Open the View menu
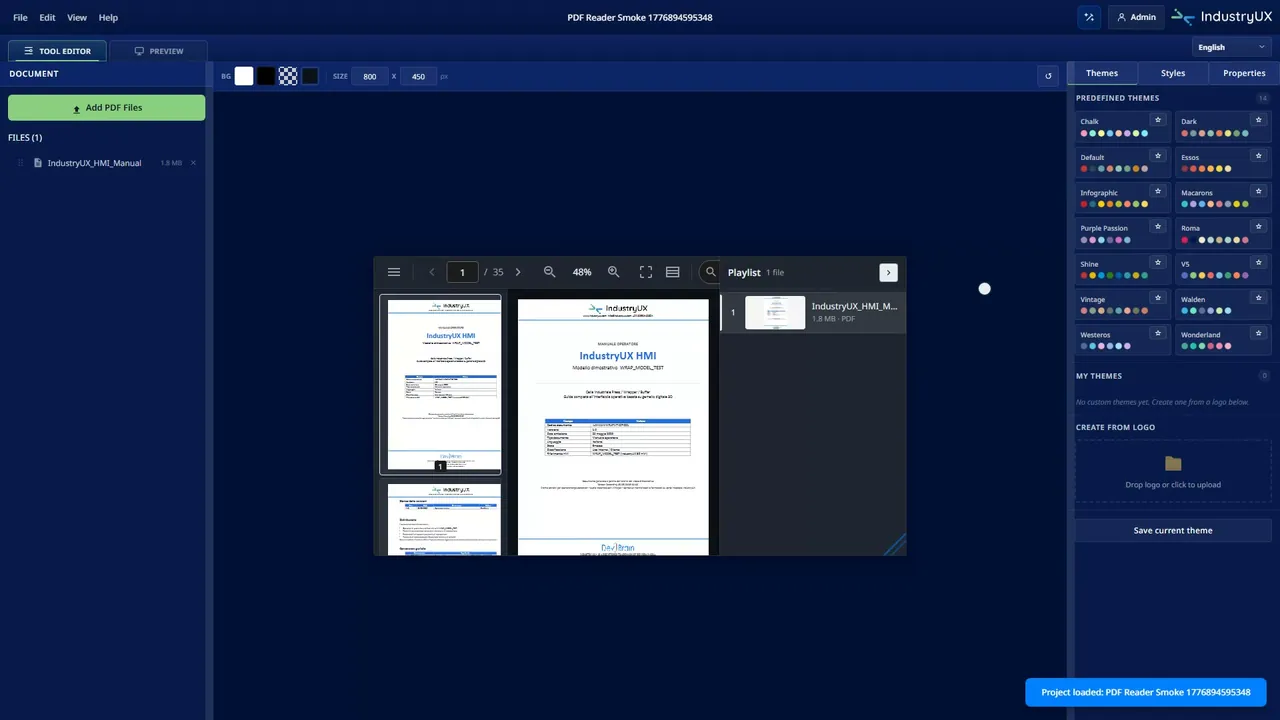The width and height of the screenshot is (1280, 720). (77, 17)
